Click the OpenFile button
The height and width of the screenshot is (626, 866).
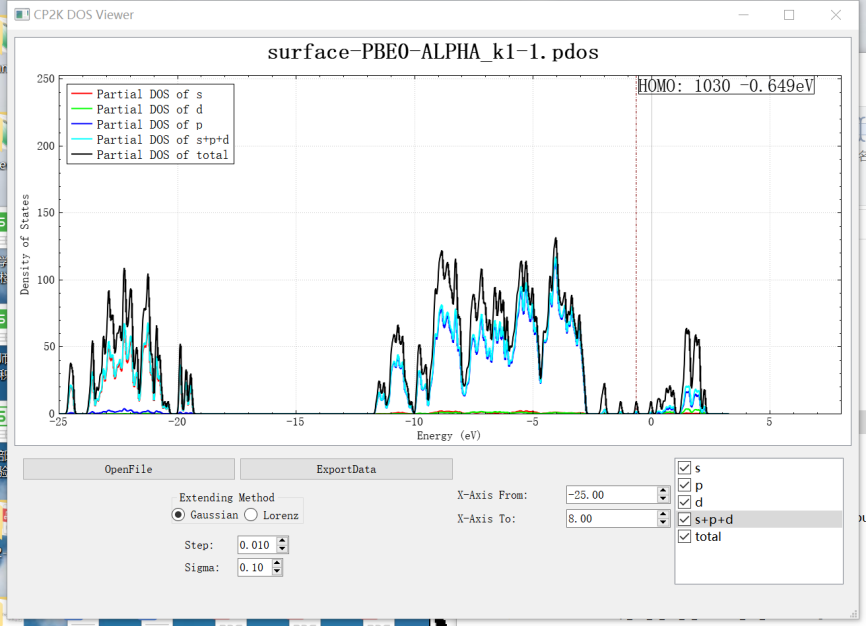tap(129, 469)
